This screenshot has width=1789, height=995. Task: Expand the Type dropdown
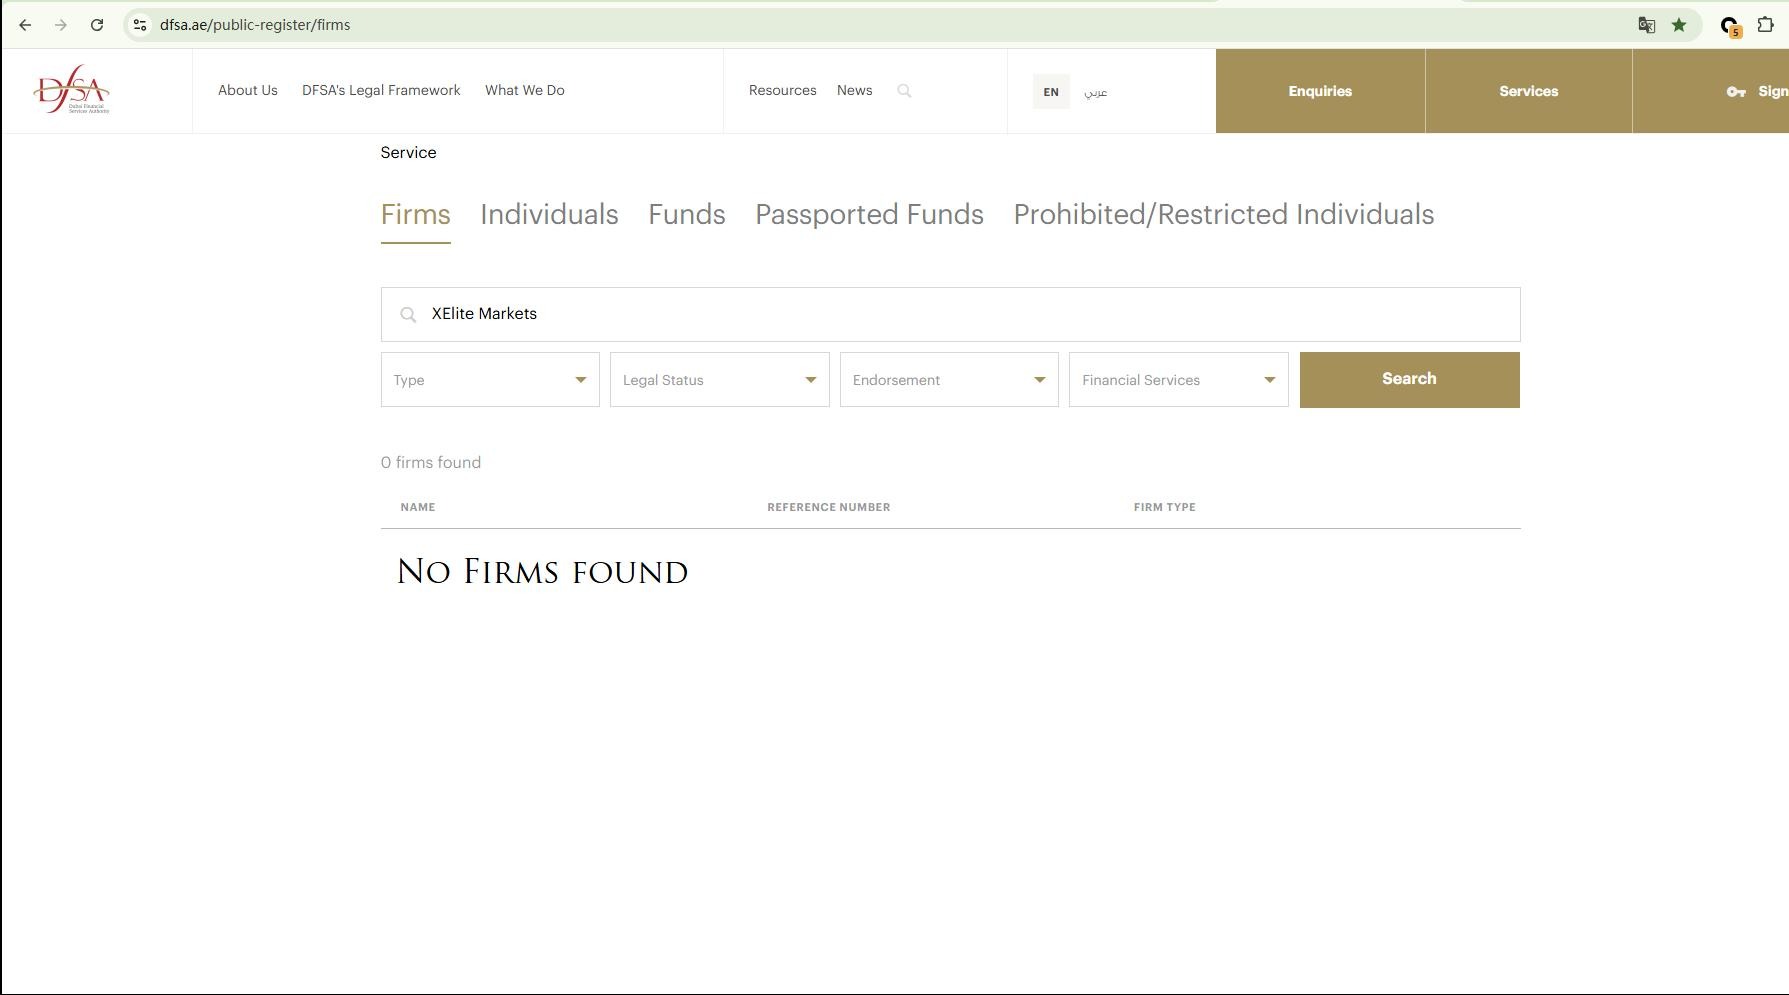pyautogui.click(x=490, y=380)
